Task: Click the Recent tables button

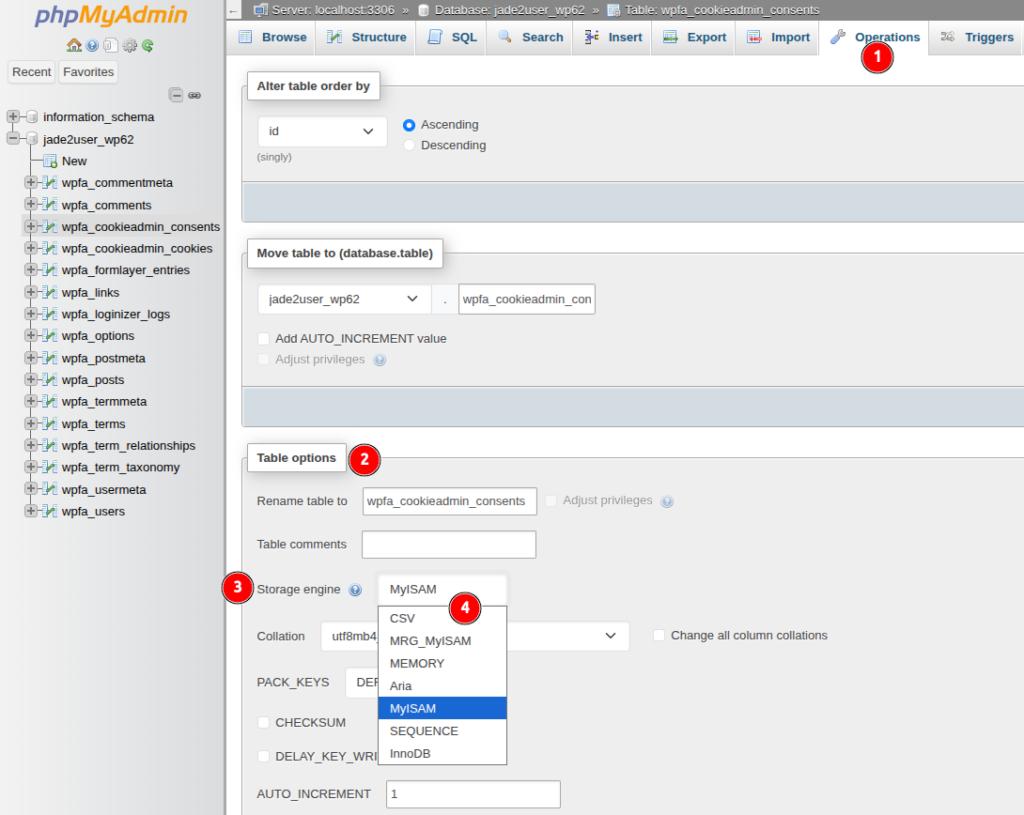Action: click(31, 72)
